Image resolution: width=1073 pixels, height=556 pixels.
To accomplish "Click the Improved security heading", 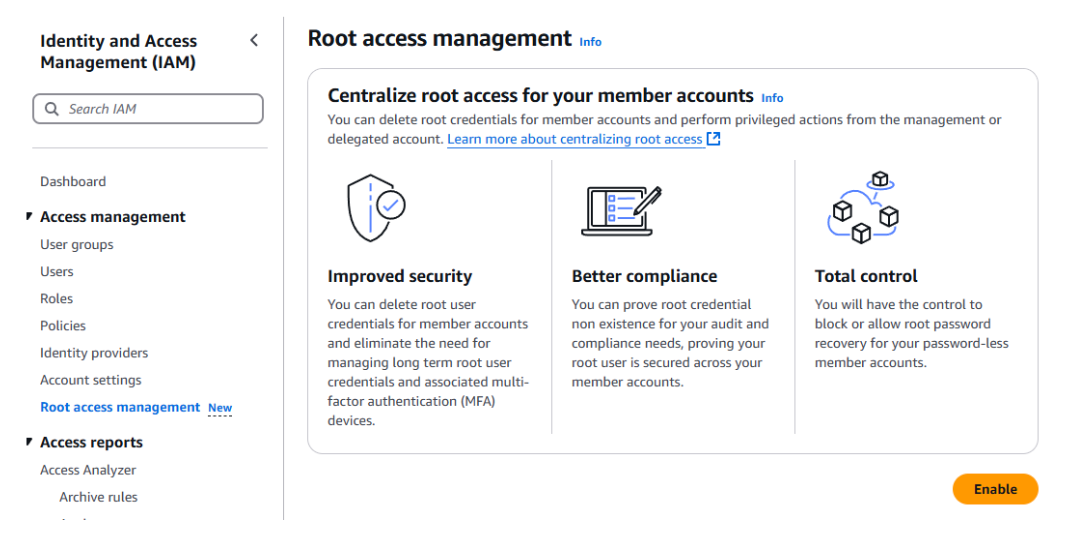I will pyautogui.click(x=400, y=276).
